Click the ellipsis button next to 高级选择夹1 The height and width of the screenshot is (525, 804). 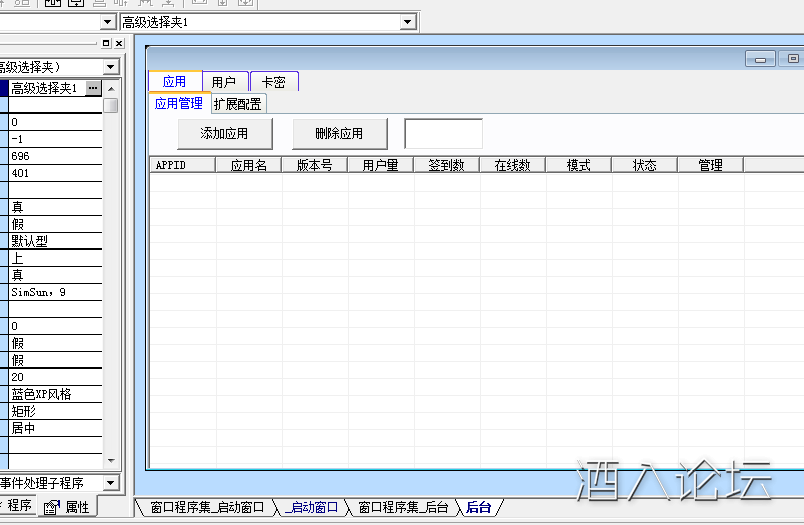coord(93,88)
